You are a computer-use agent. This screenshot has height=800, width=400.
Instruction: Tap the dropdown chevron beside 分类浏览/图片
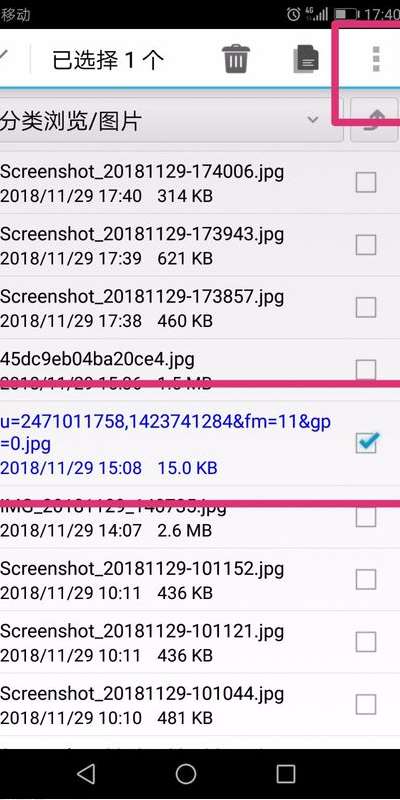pyautogui.click(x=312, y=120)
